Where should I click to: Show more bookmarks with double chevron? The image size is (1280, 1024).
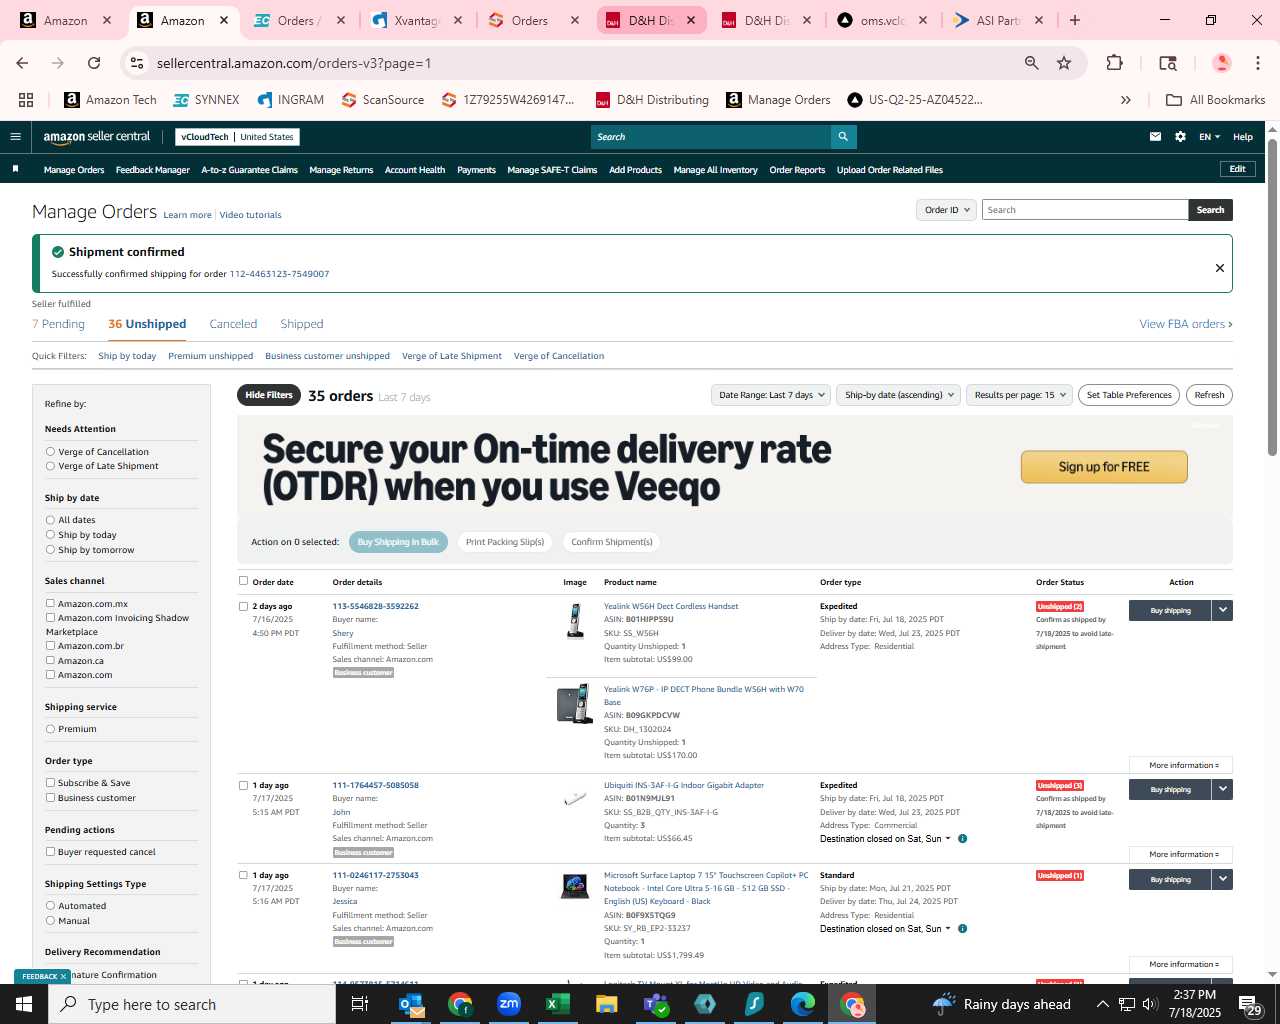1125,100
